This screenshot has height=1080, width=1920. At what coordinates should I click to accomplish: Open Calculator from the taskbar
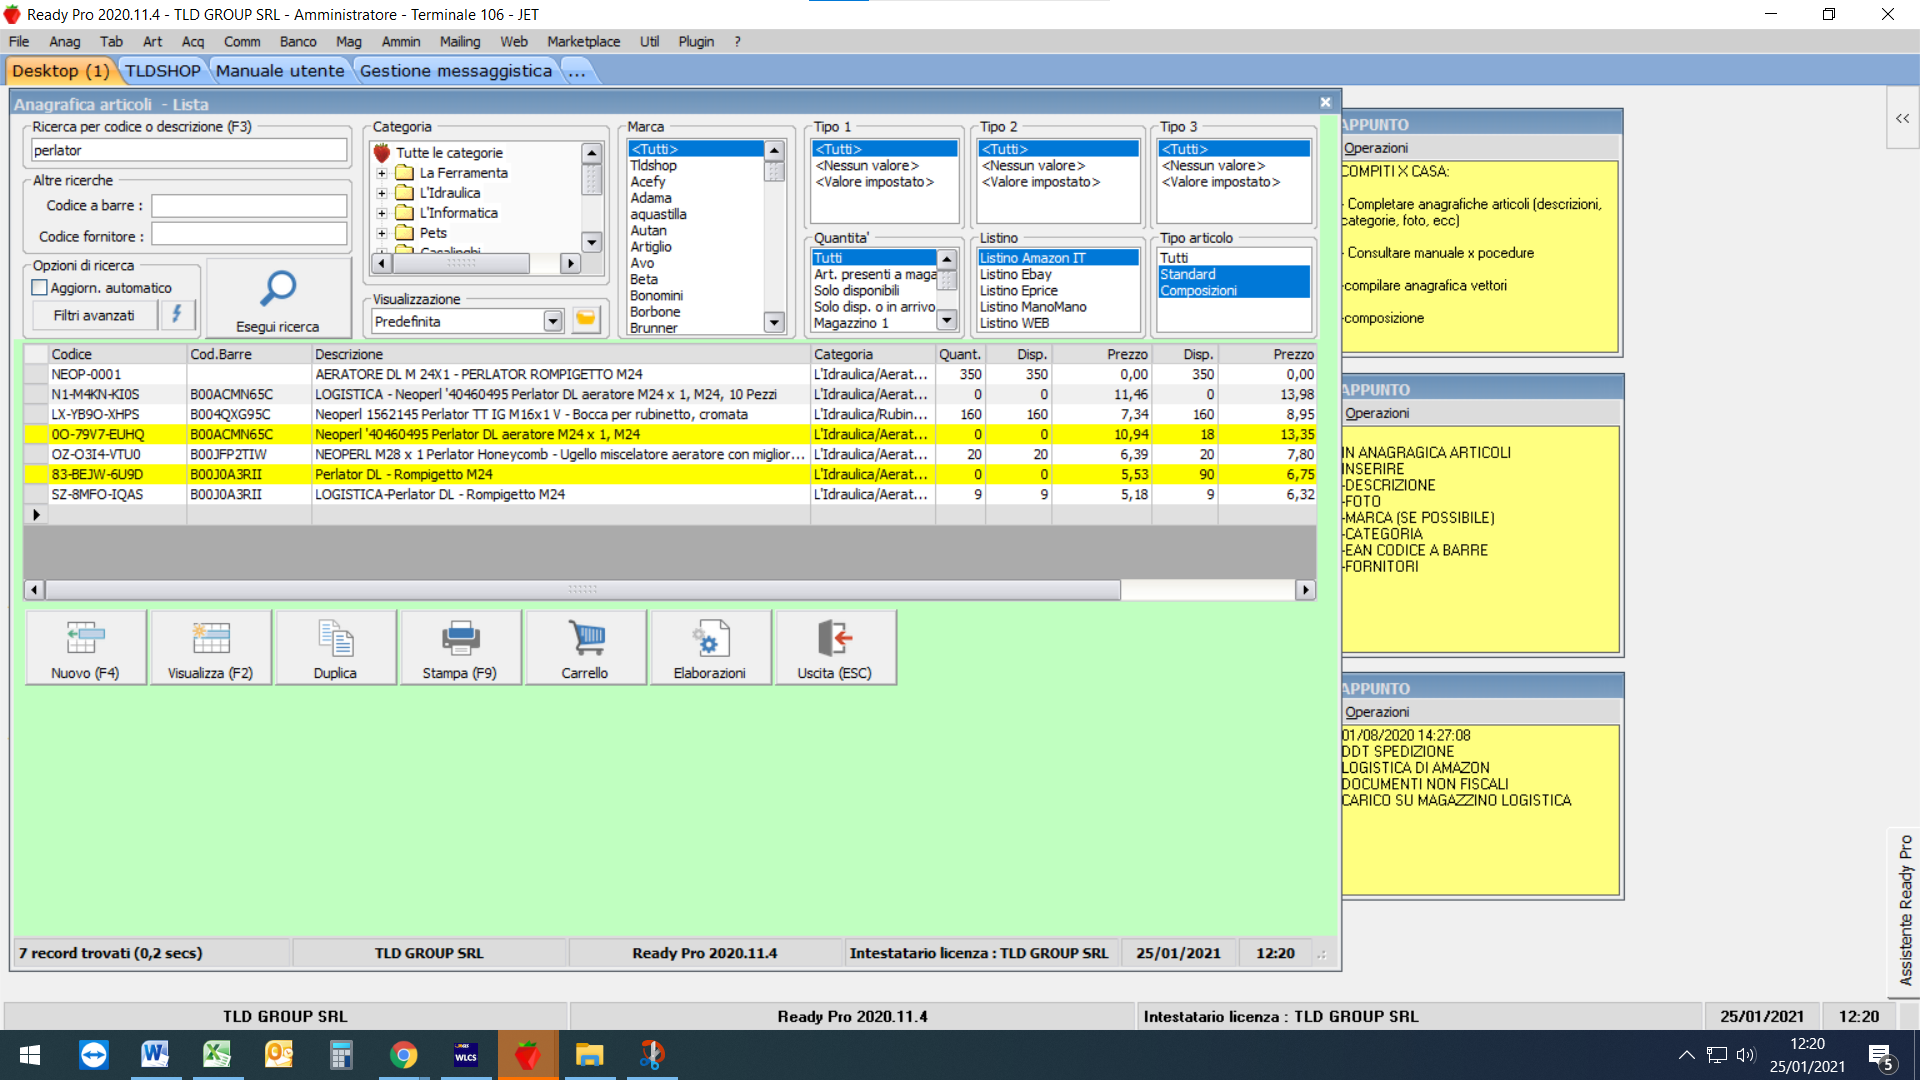pyautogui.click(x=341, y=1054)
